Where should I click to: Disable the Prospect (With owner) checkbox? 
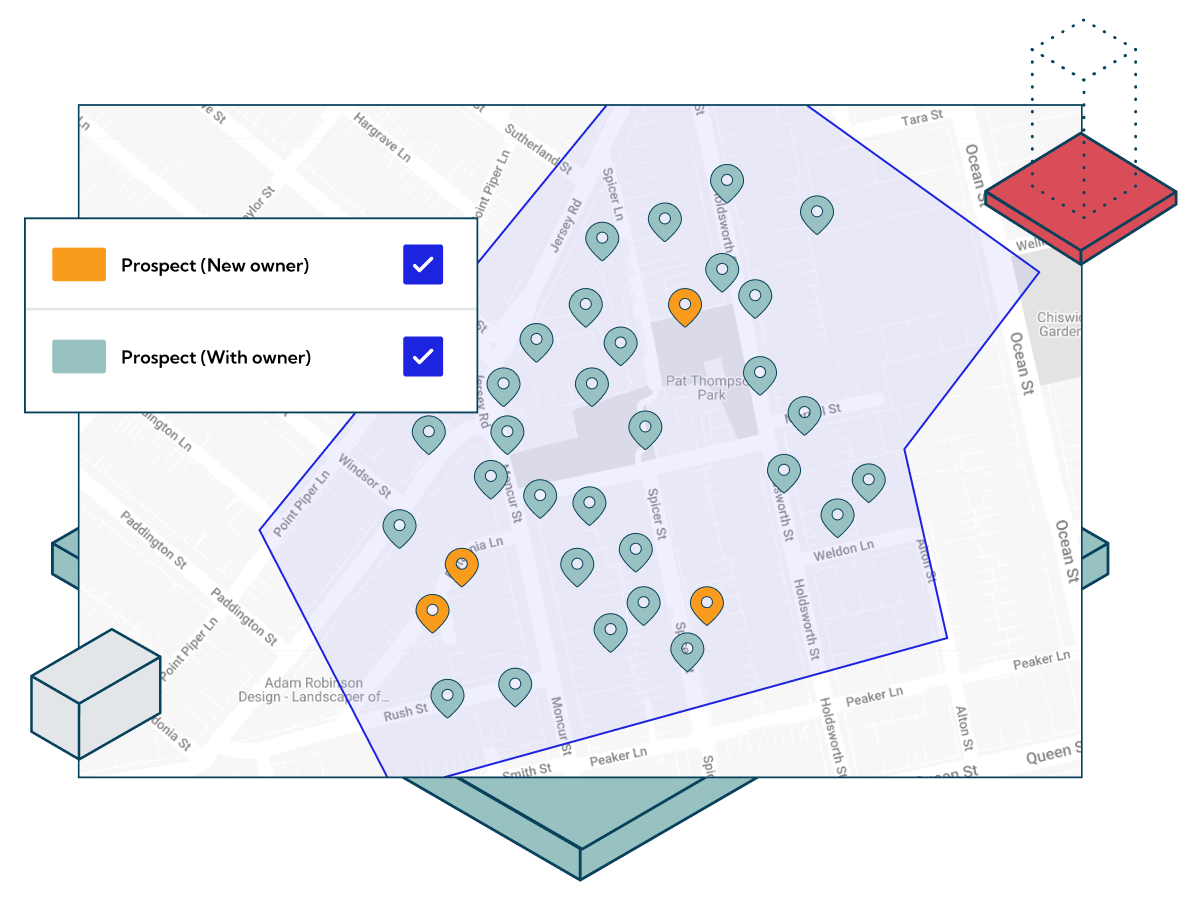[x=422, y=356]
